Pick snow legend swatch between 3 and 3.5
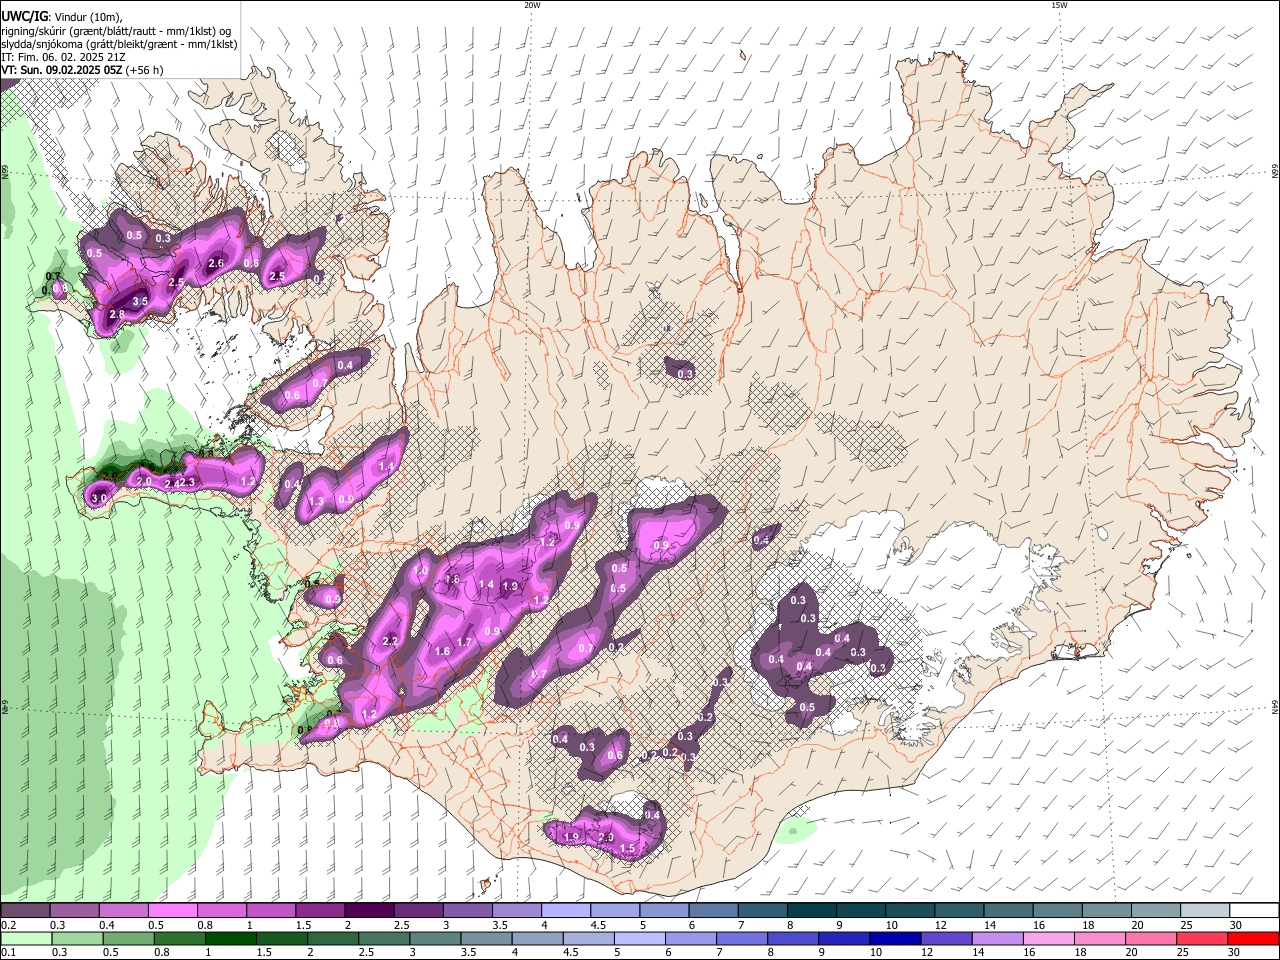 pos(467,911)
